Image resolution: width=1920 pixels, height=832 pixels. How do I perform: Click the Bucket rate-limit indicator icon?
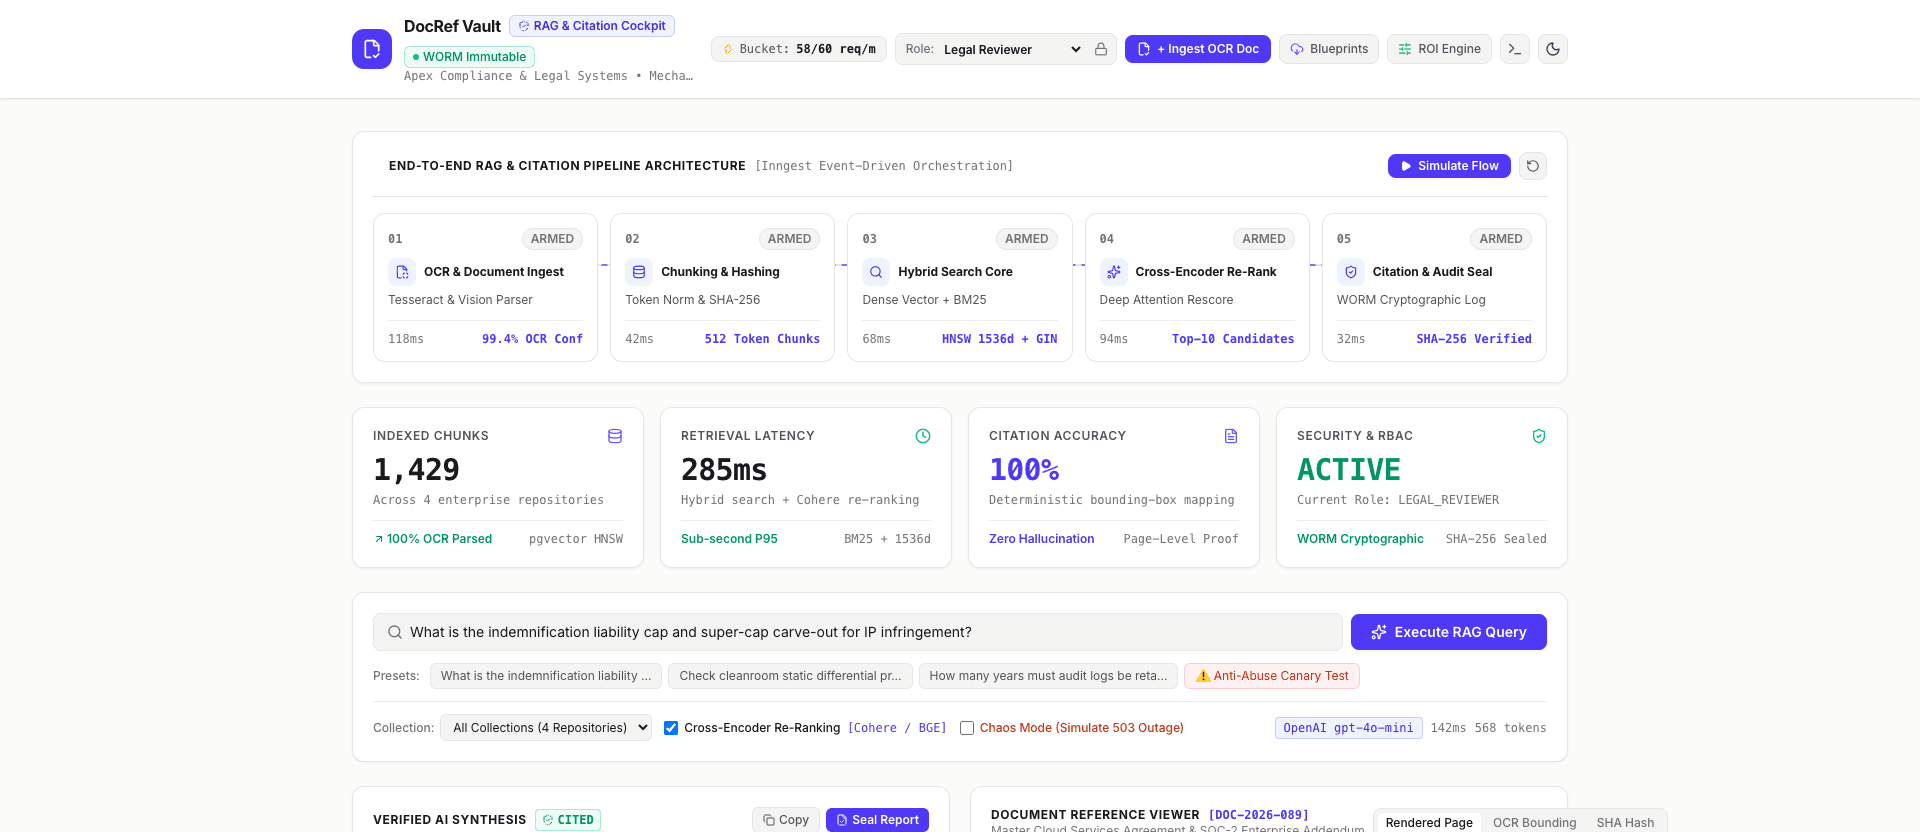(x=728, y=49)
